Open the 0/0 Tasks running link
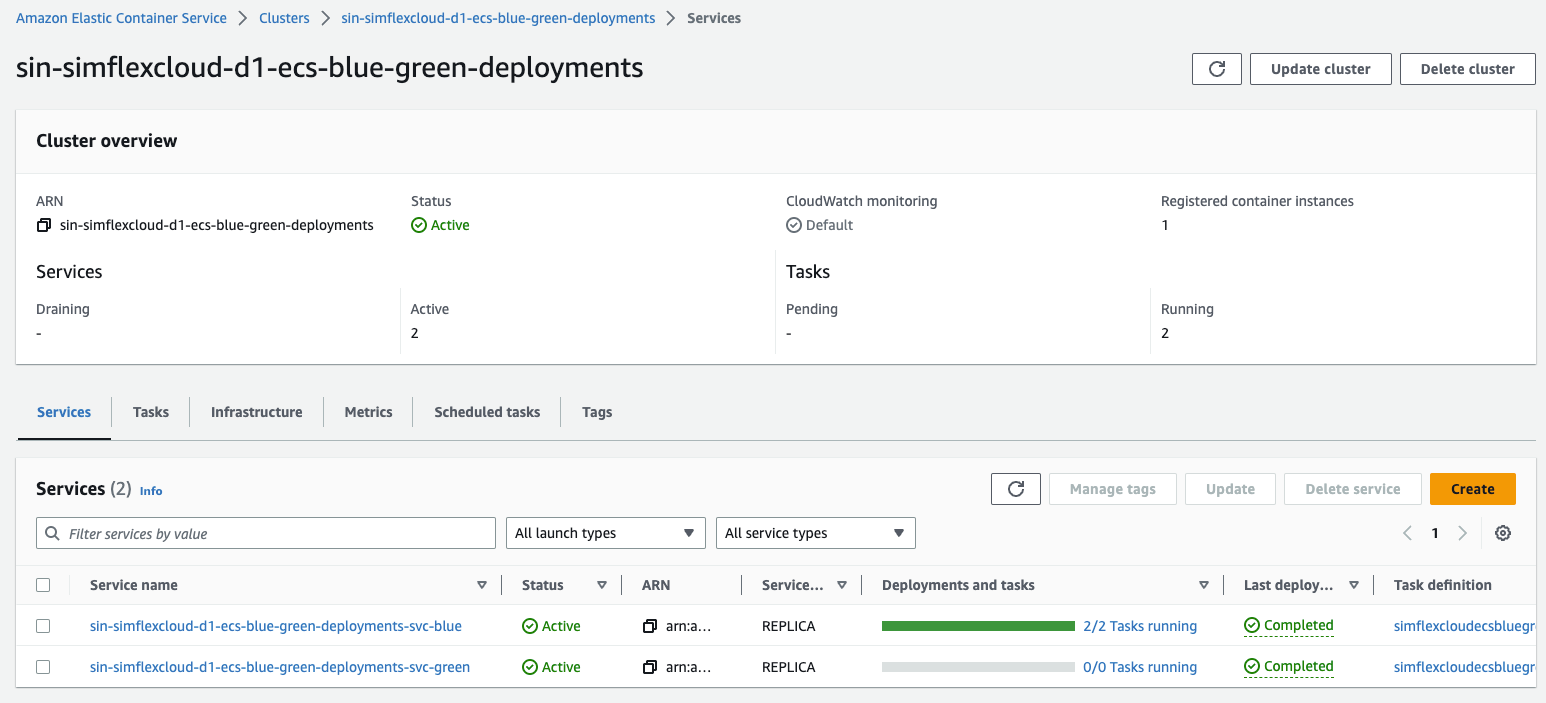Image resolution: width=1546 pixels, height=703 pixels. [1140, 667]
